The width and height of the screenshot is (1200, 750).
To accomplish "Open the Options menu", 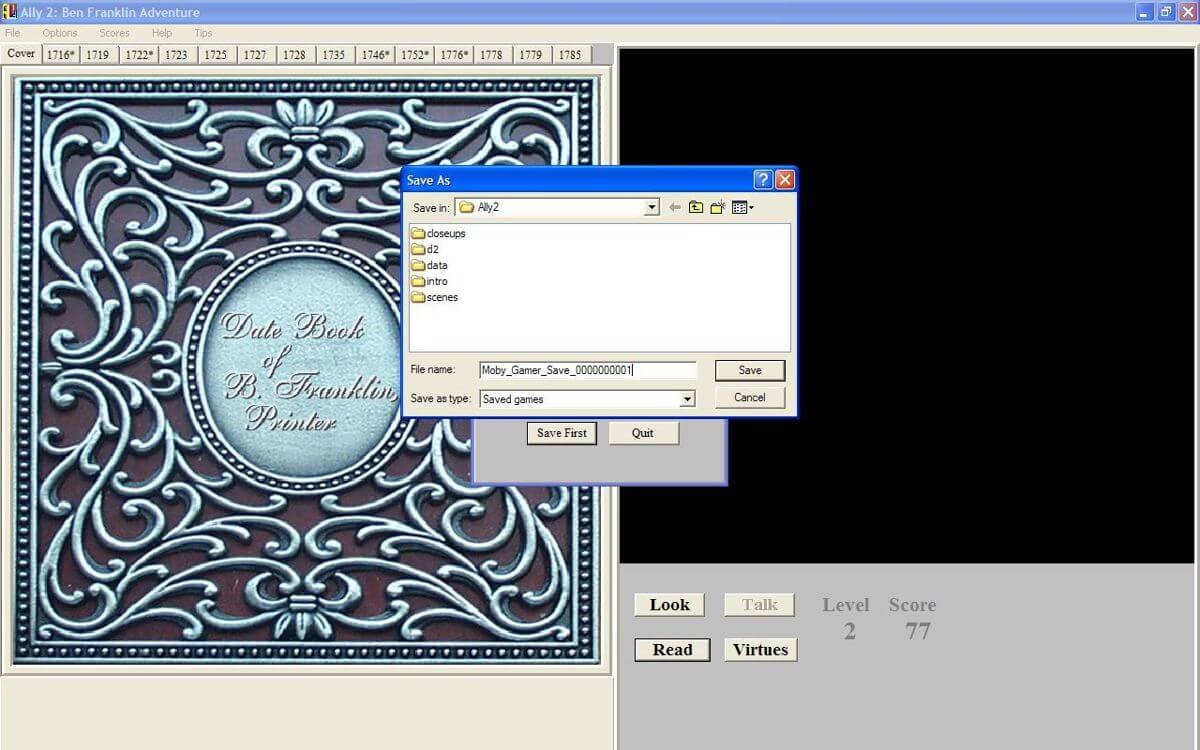I will [x=60, y=33].
